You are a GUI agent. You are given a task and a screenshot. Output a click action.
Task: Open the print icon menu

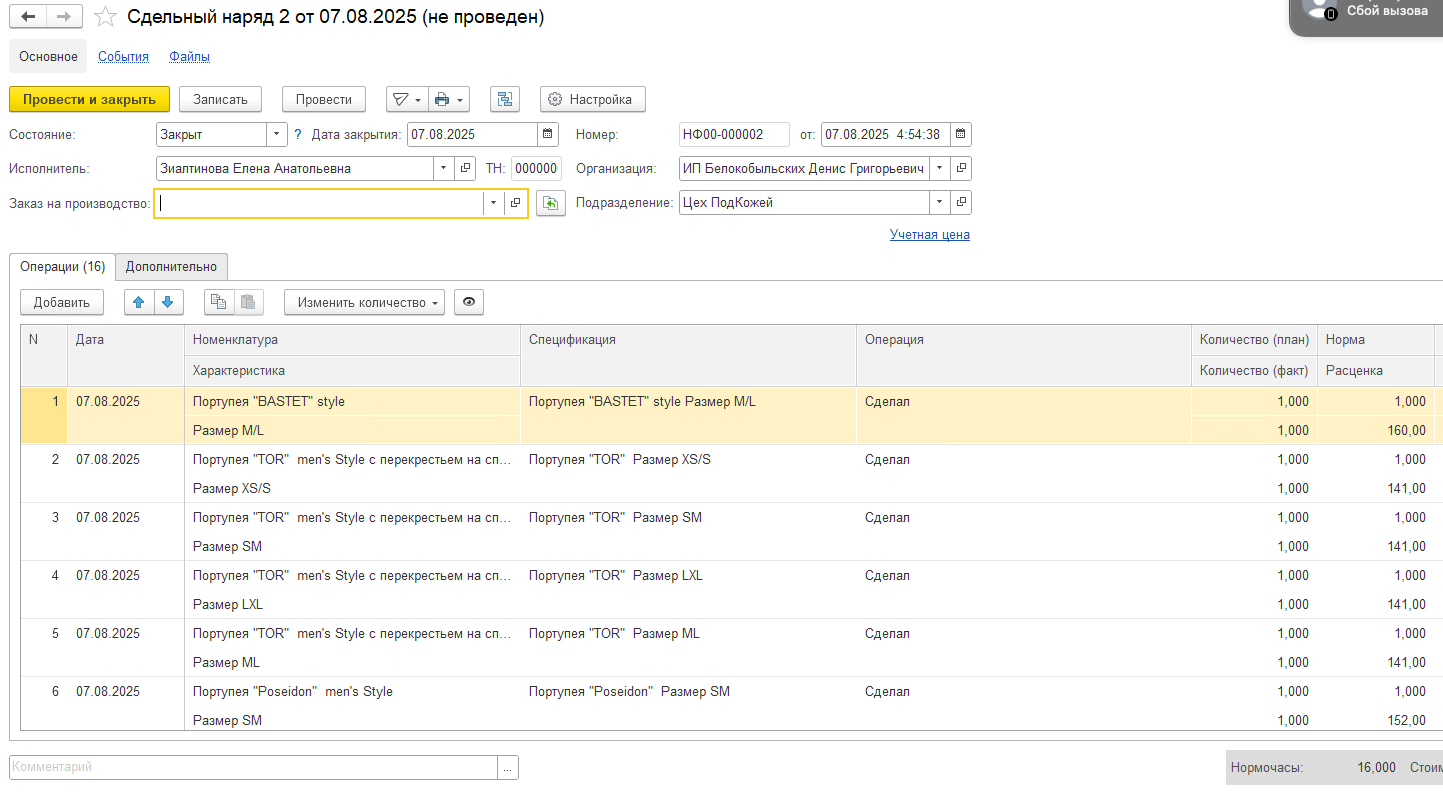click(448, 99)
